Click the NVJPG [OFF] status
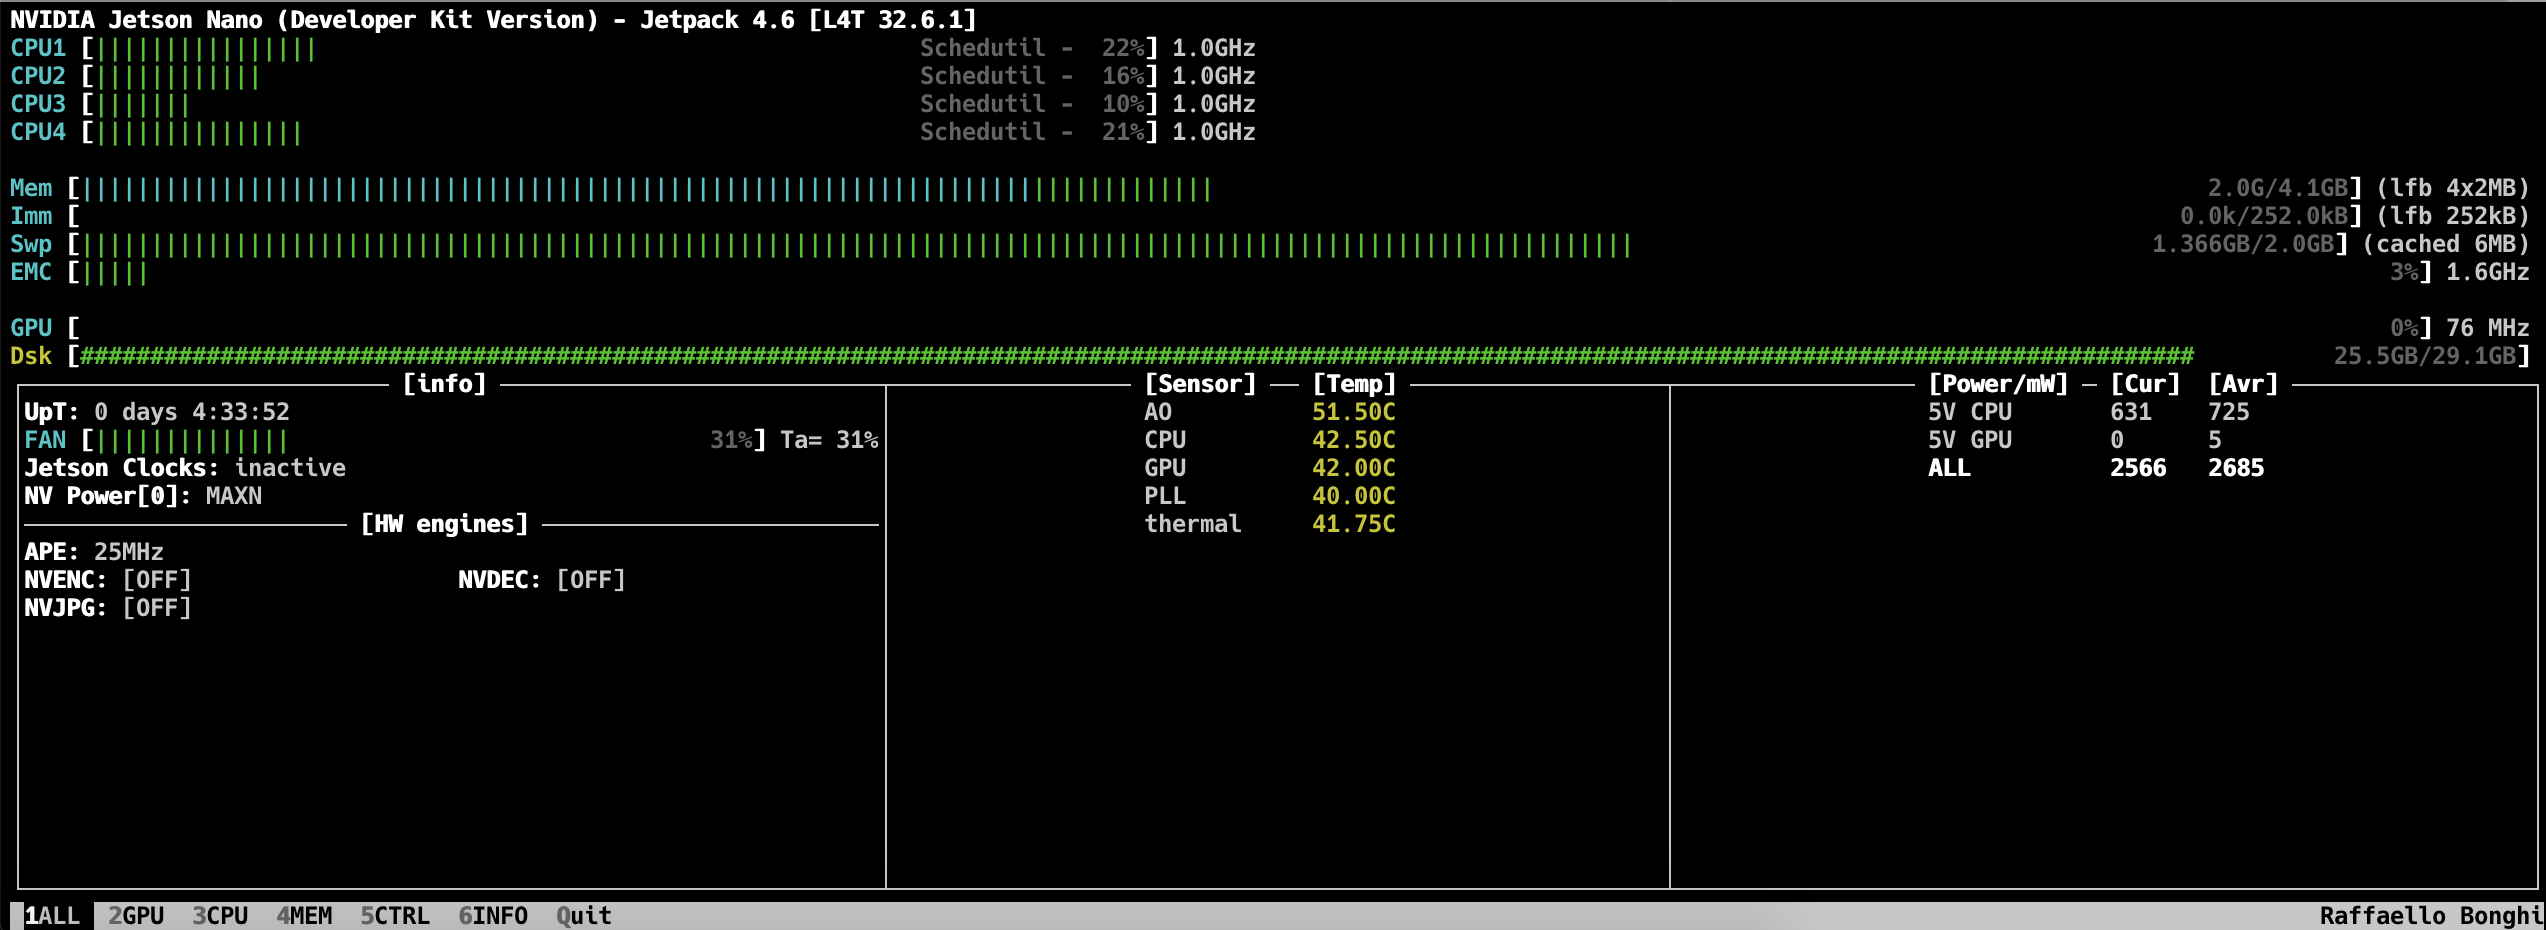Screen dimensions: 2546x930 click(x=157, y=608)
